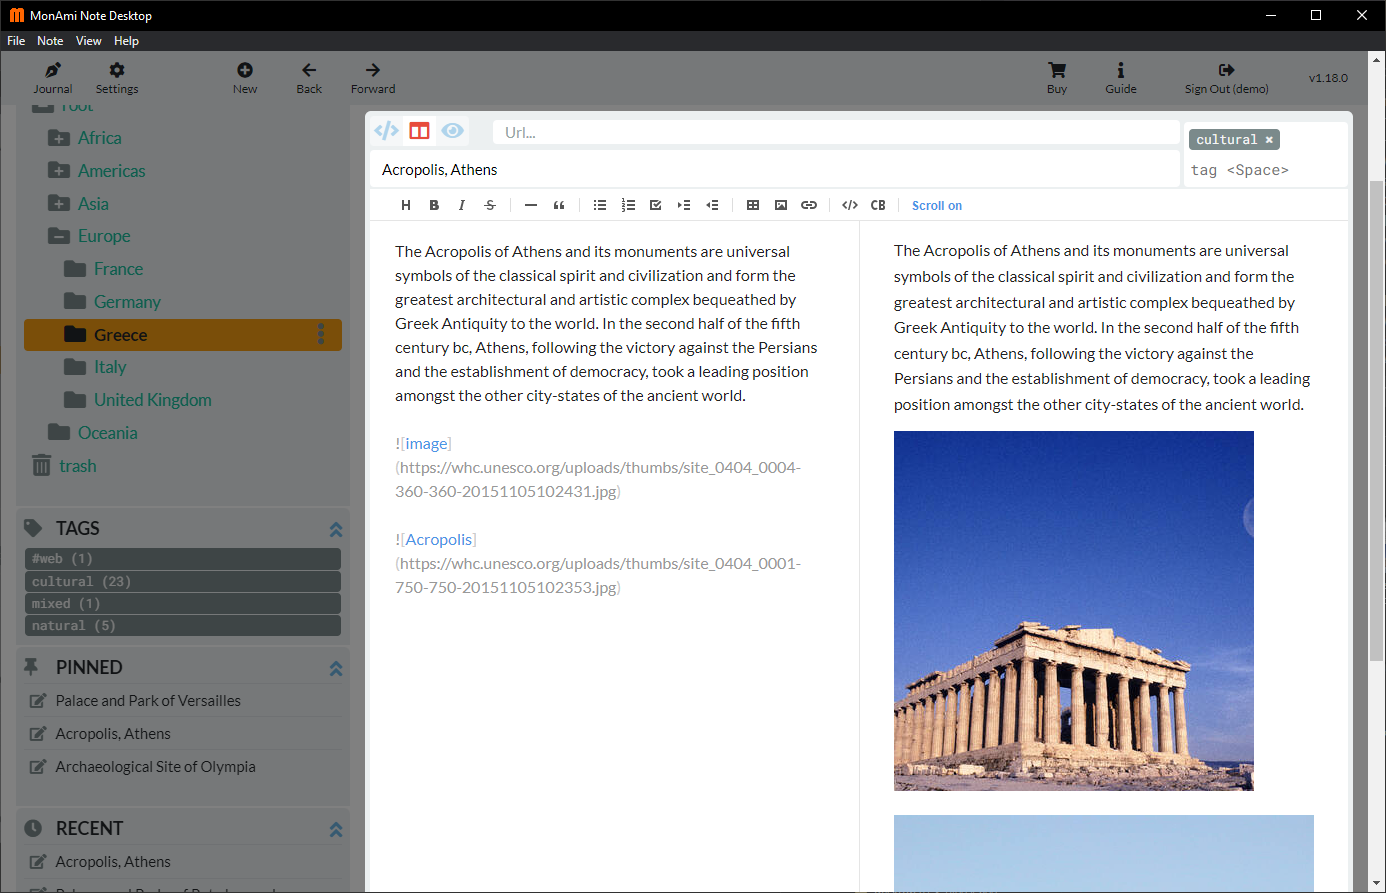Open the Note menu

click(50, 41)
